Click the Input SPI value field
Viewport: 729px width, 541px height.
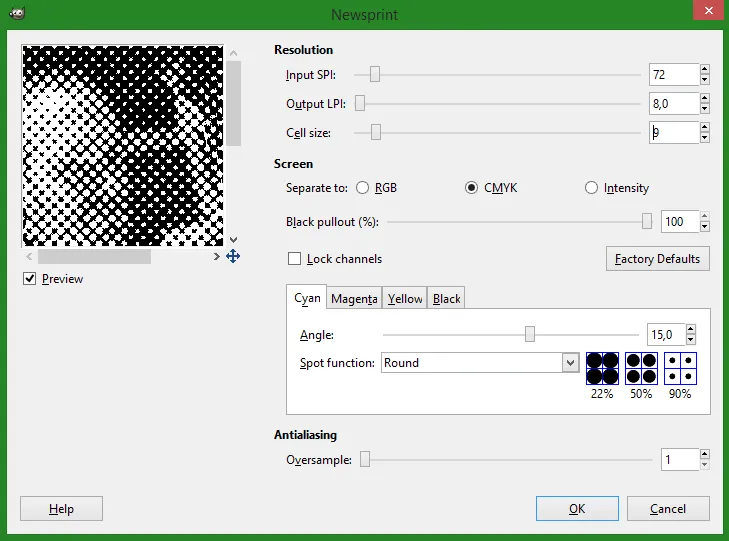674,74
